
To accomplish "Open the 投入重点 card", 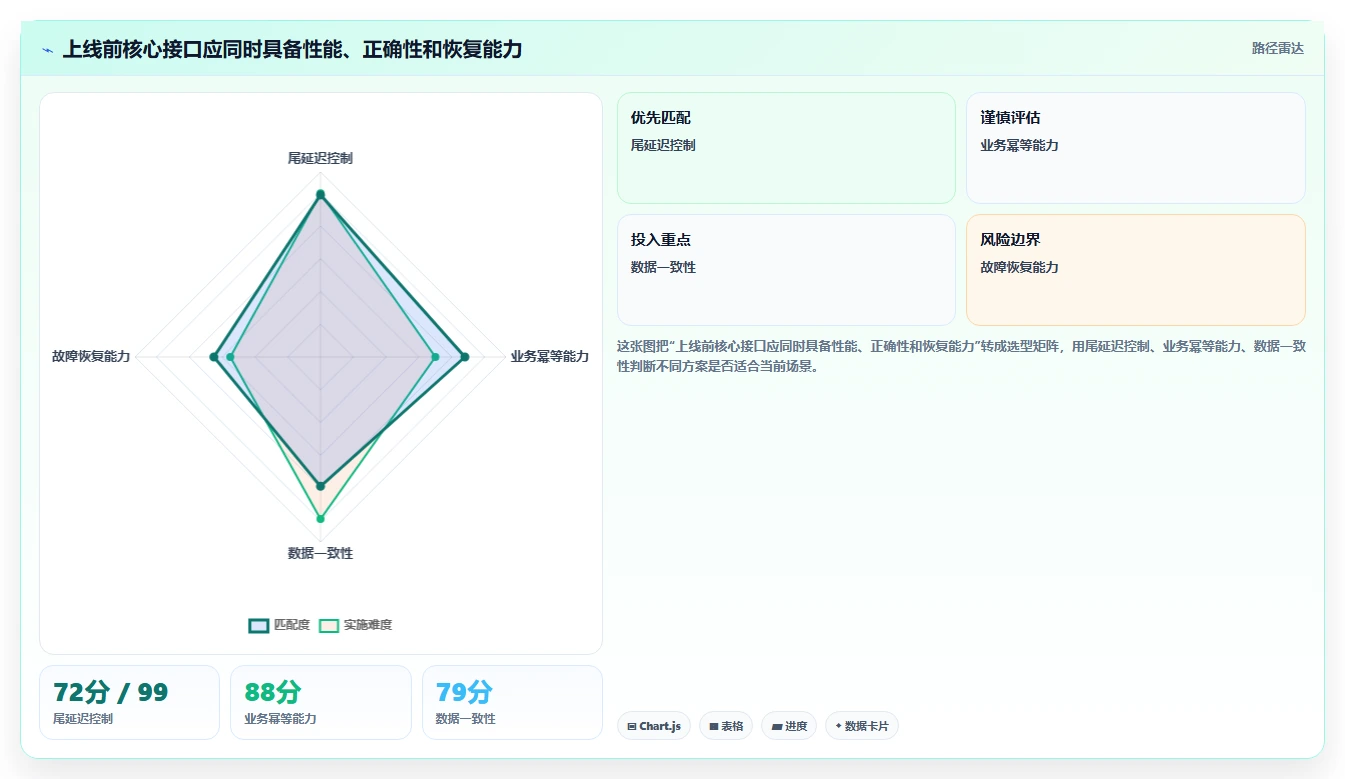I will [x=786, y=270].
